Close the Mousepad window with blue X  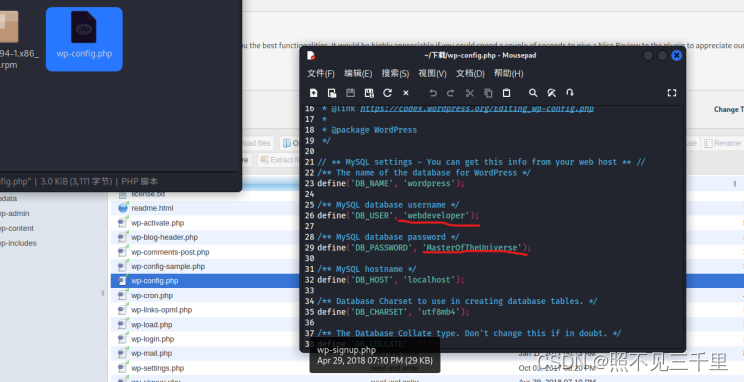[677, 56]
